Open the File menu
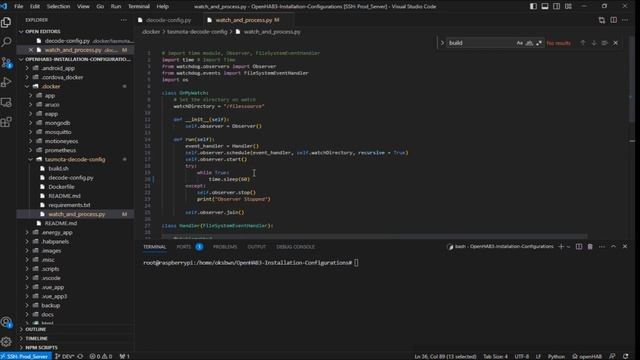640x360 pixels. point(19,7)
